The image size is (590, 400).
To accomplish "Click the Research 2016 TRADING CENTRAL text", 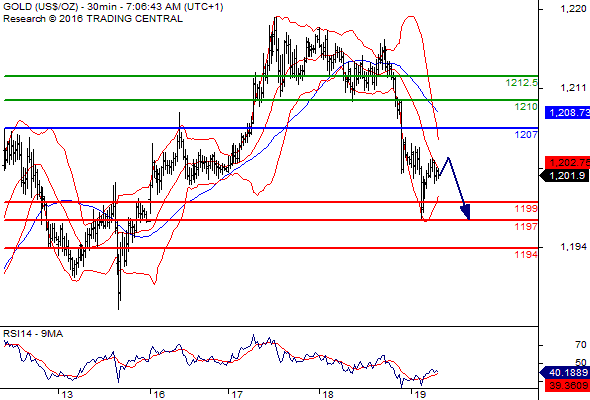I will coord(93,19).
